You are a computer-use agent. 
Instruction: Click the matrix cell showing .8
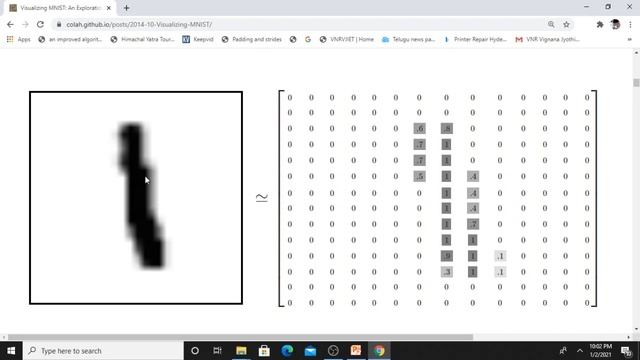(447, 129)
